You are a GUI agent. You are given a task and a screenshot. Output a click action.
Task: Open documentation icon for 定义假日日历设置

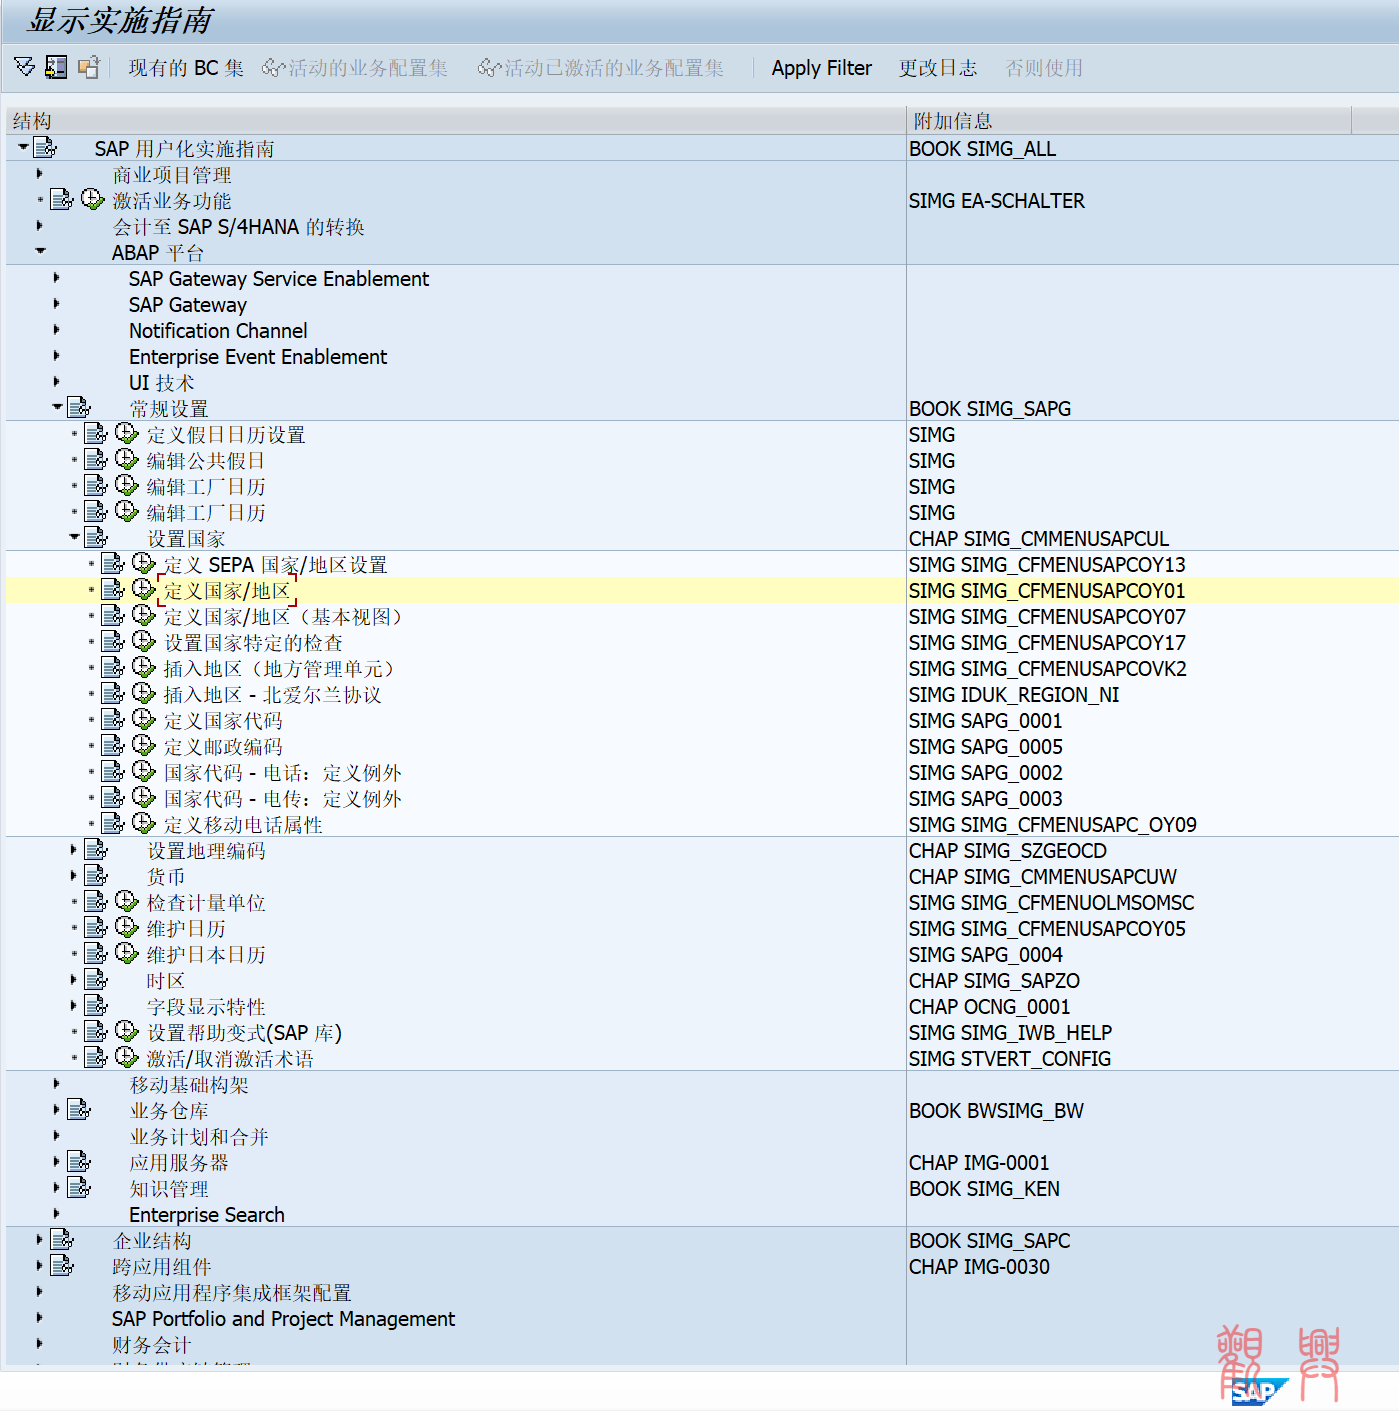96,433
